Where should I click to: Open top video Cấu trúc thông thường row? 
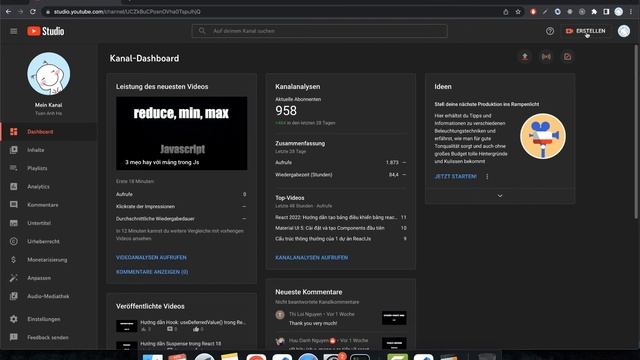point(341,239)
